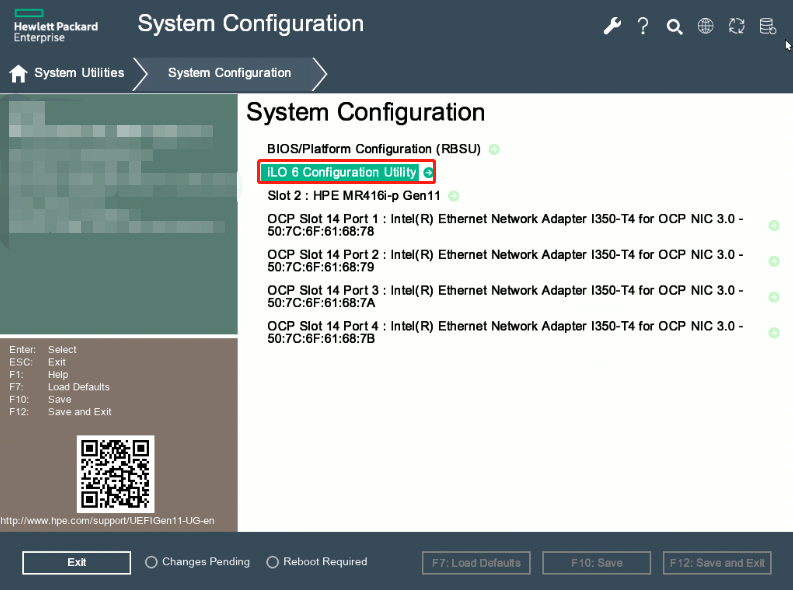Toggle the Changes Pending indicator
The height and width of the screenshot is (590, 793).
(x=151, y=562)
